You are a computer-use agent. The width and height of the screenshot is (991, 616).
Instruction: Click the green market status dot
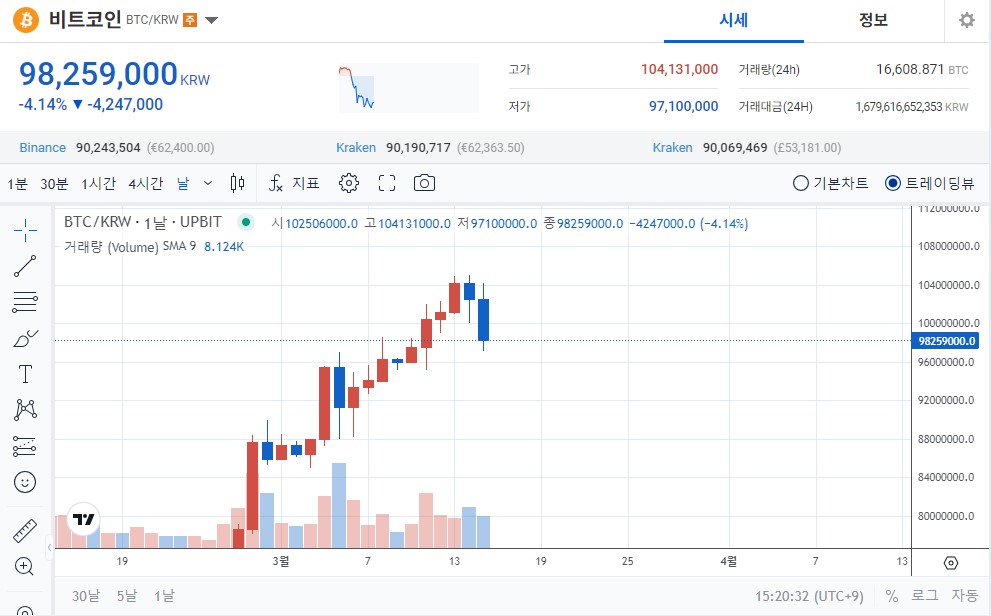(x=246, y=222)
